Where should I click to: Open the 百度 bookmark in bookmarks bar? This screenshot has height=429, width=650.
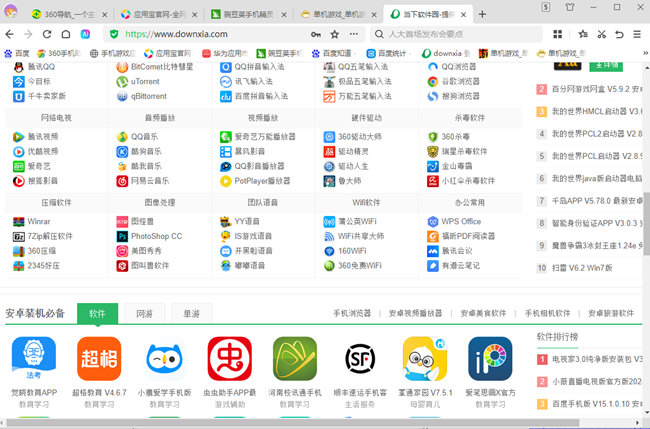(16, 52)
